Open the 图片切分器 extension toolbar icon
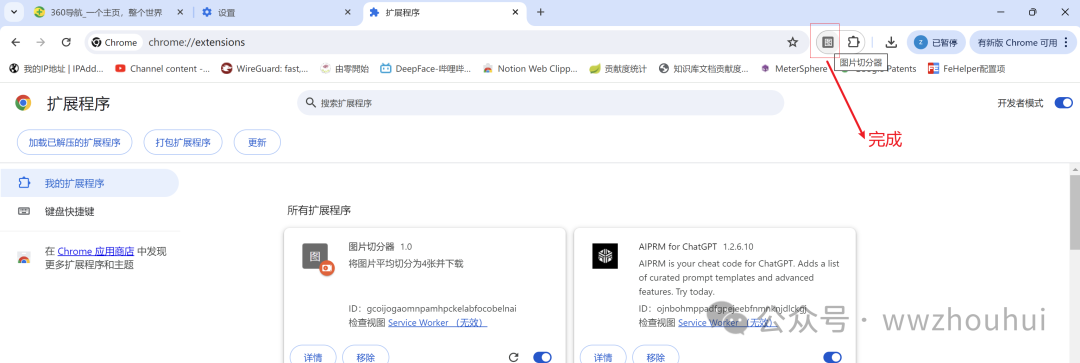Screen dimensions: 1080x363 [x=828, y=42]
